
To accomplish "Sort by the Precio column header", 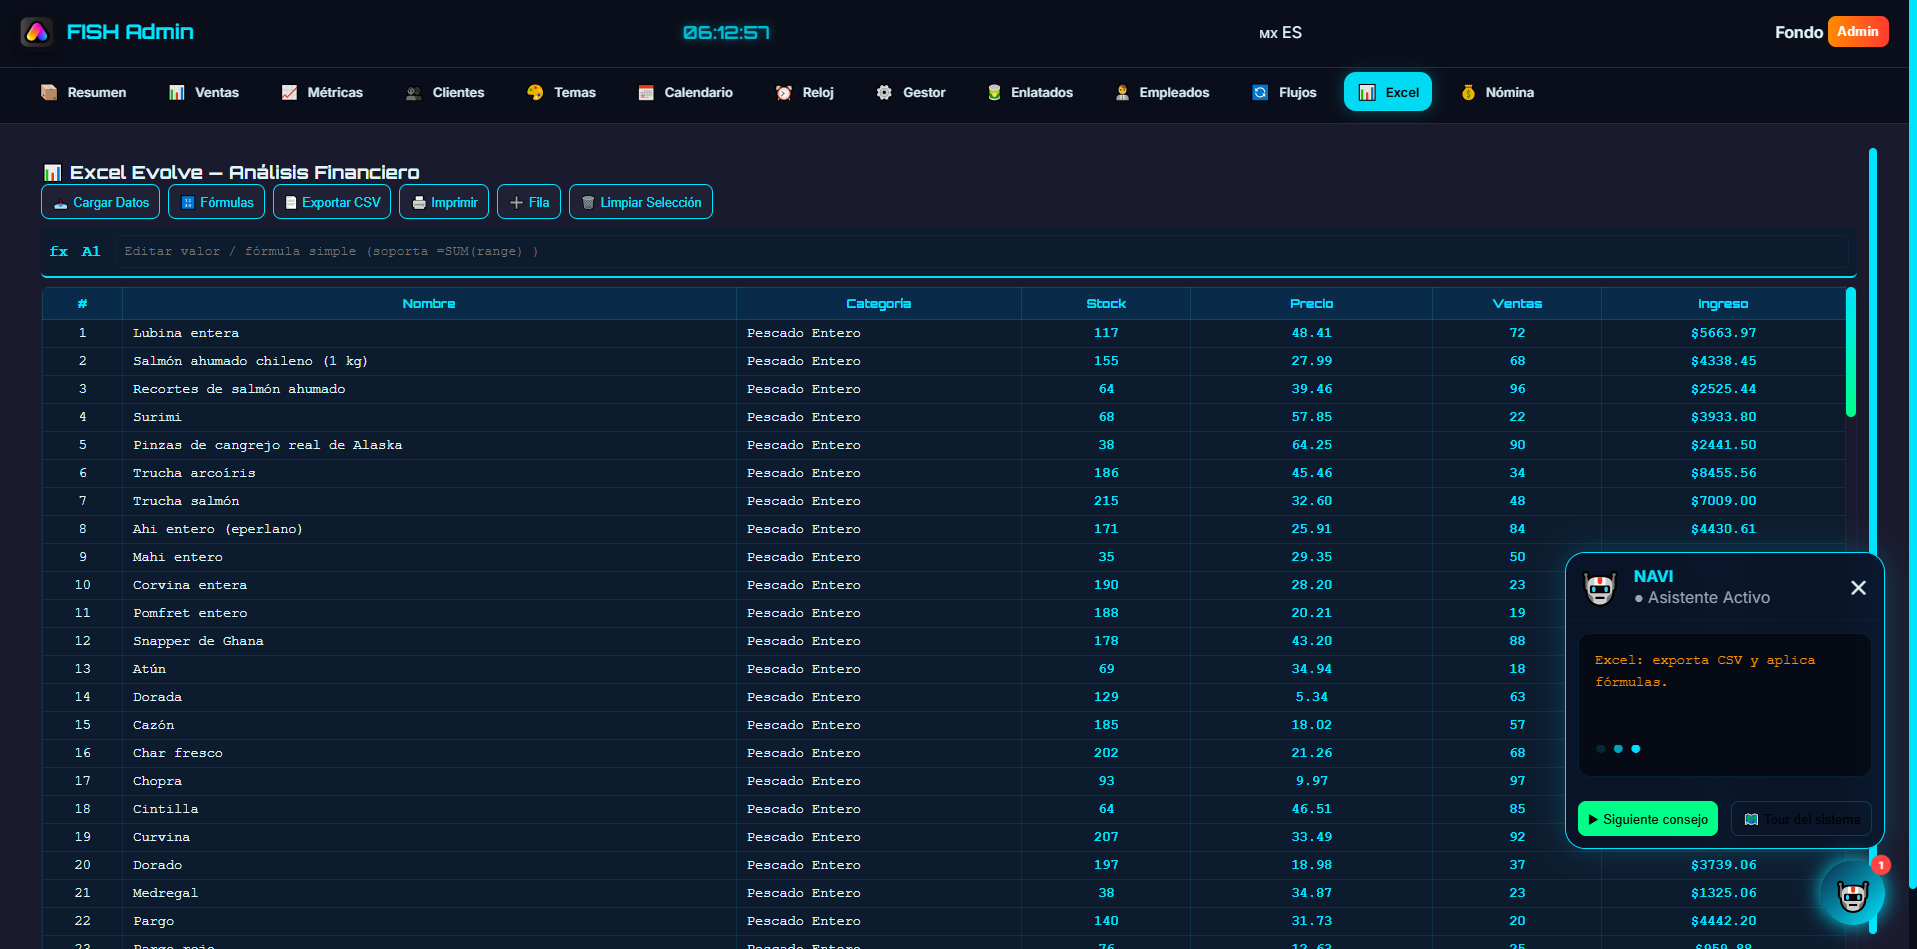I will (x=1311, y=304).
